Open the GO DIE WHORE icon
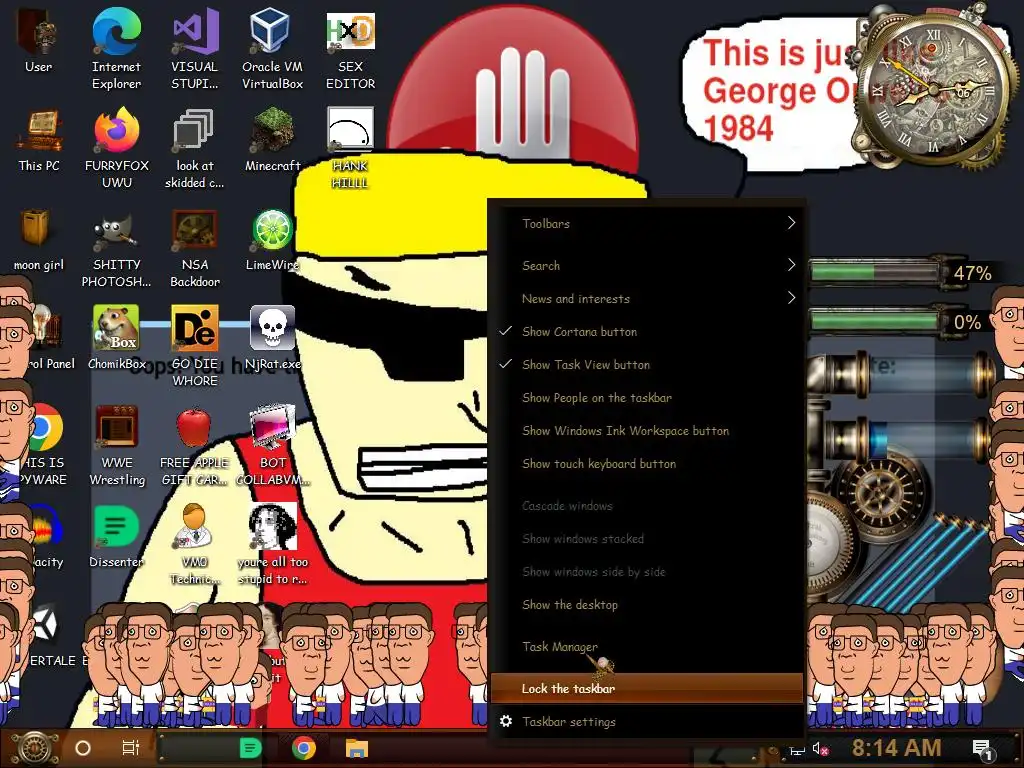 [195, 346]
